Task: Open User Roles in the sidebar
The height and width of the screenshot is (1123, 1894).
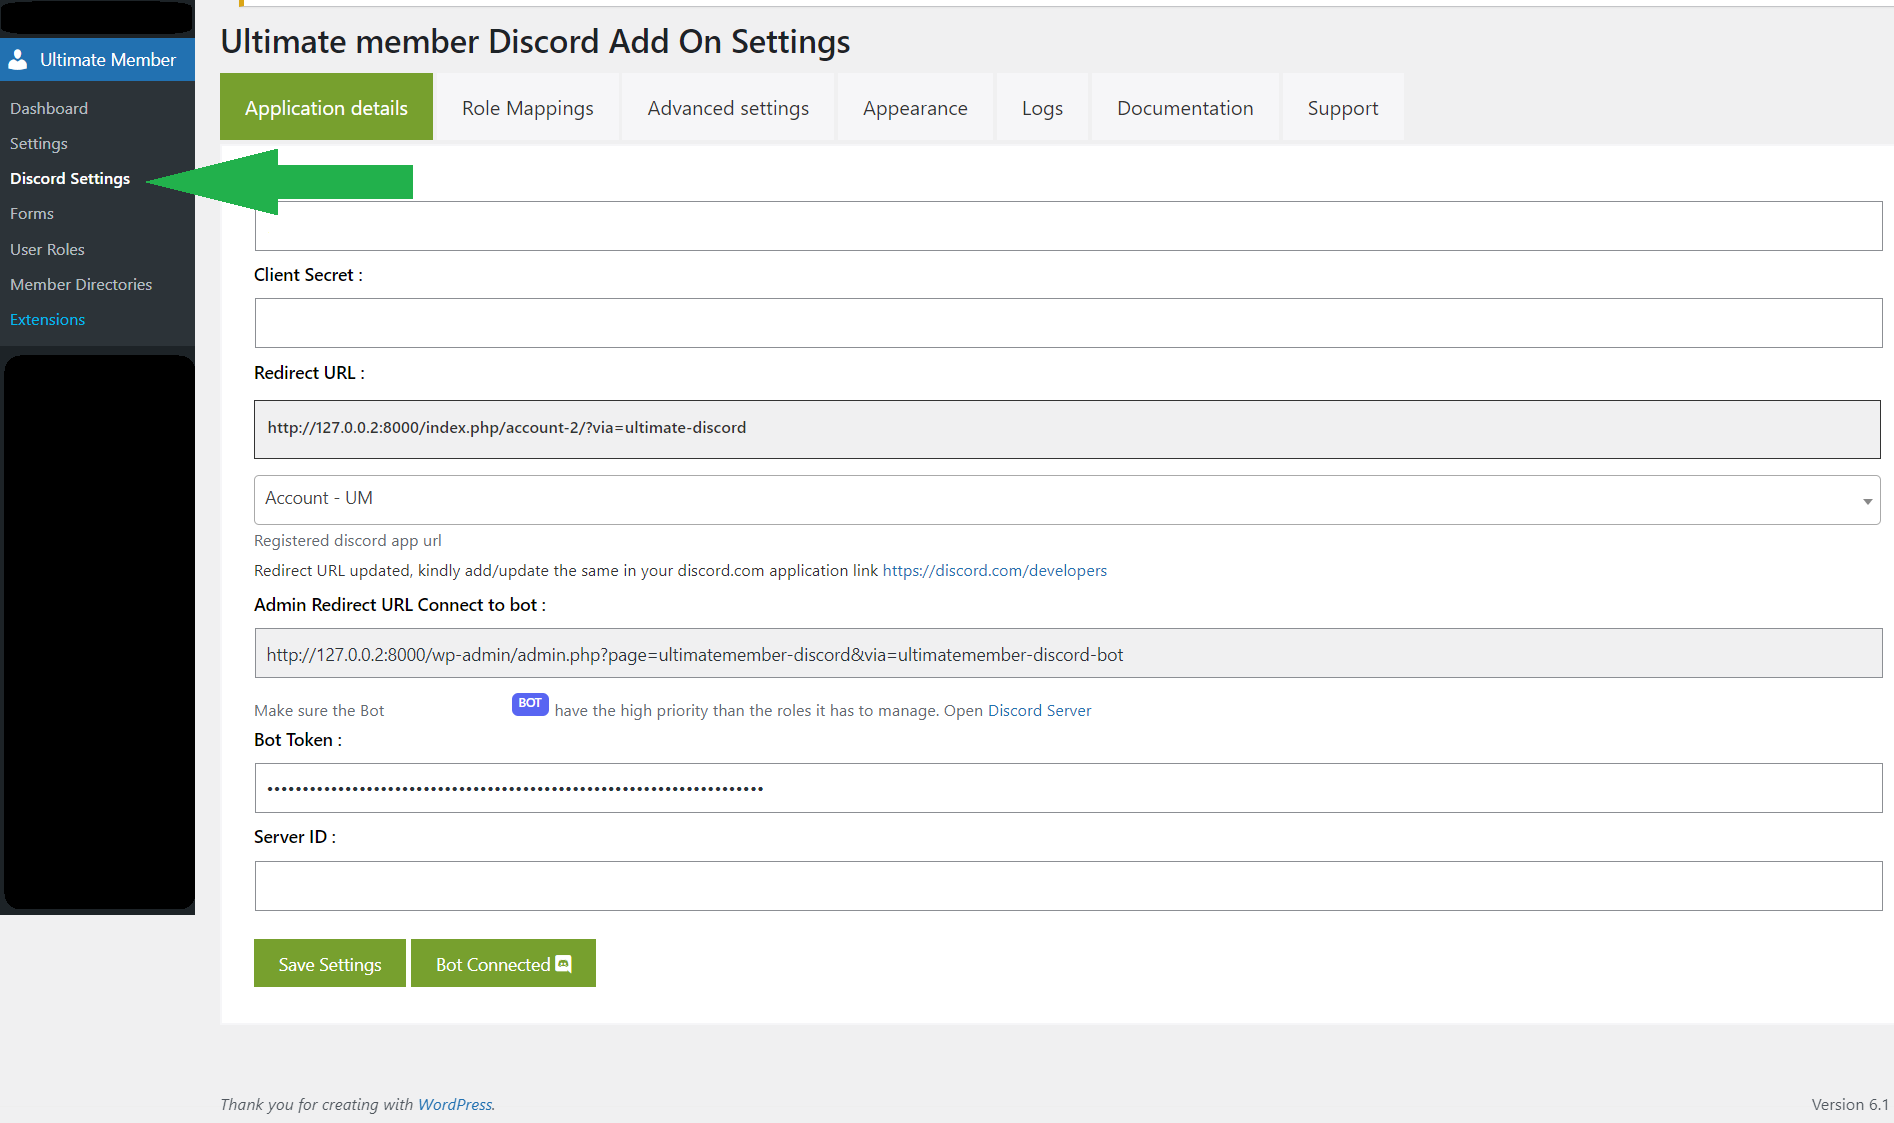Action: click(47, 249)
